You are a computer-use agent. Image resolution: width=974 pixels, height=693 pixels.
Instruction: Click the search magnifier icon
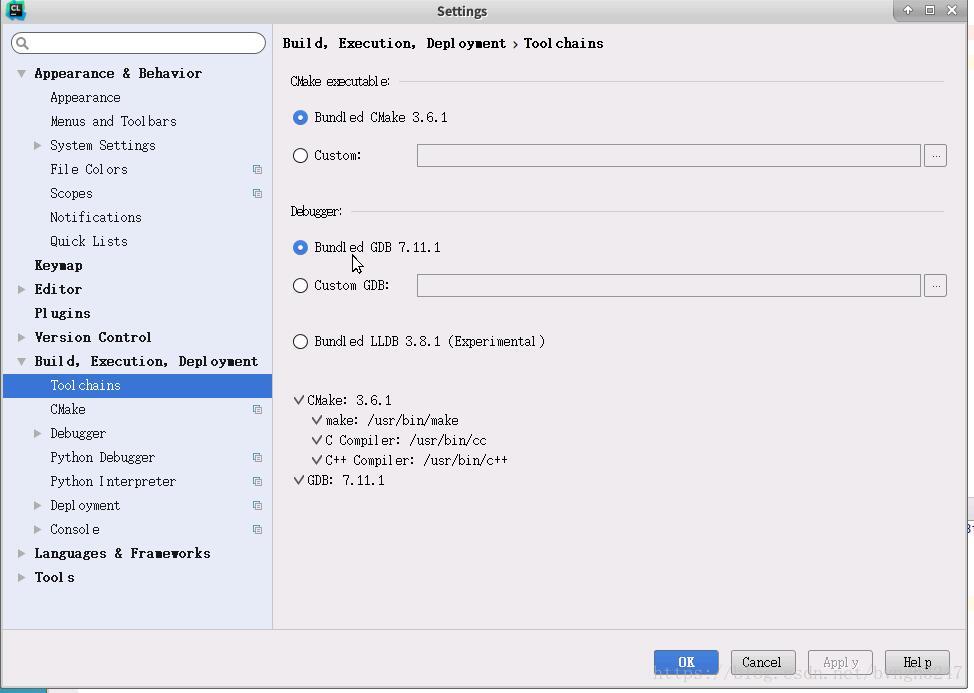tap(22, 43)
